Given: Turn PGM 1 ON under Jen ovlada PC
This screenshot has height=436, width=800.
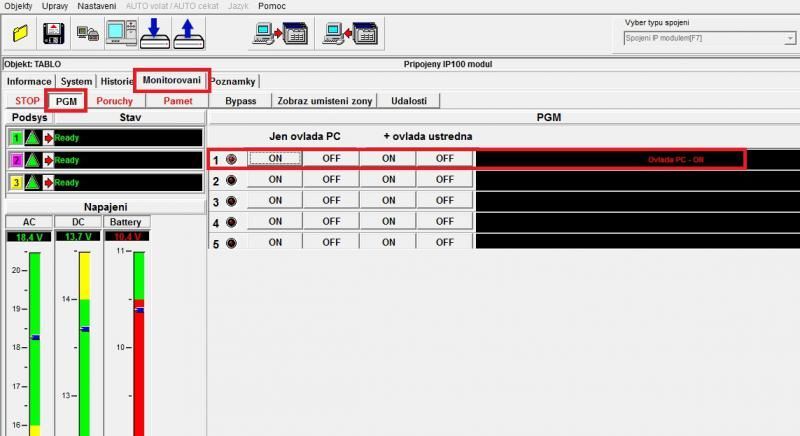Looking at the screenshot, I should click(x=274, y=158).
